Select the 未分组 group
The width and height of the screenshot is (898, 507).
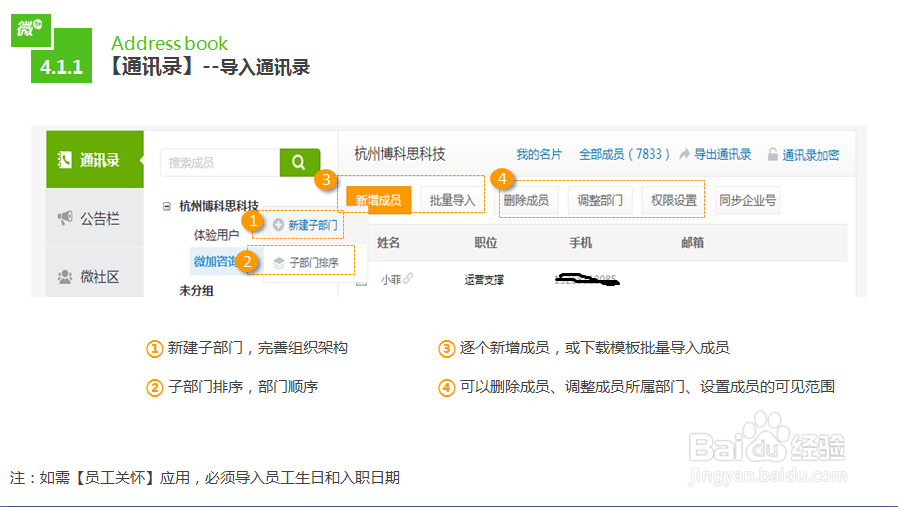tap(196, 290)
